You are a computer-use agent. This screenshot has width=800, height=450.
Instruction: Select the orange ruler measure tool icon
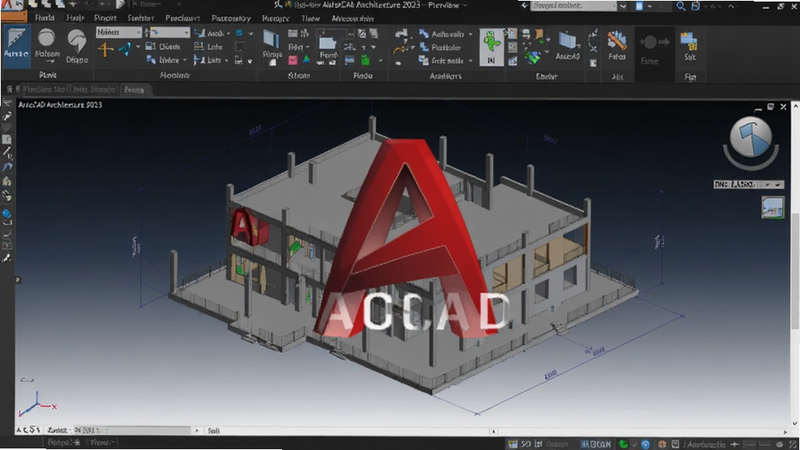tap(617, 39)
